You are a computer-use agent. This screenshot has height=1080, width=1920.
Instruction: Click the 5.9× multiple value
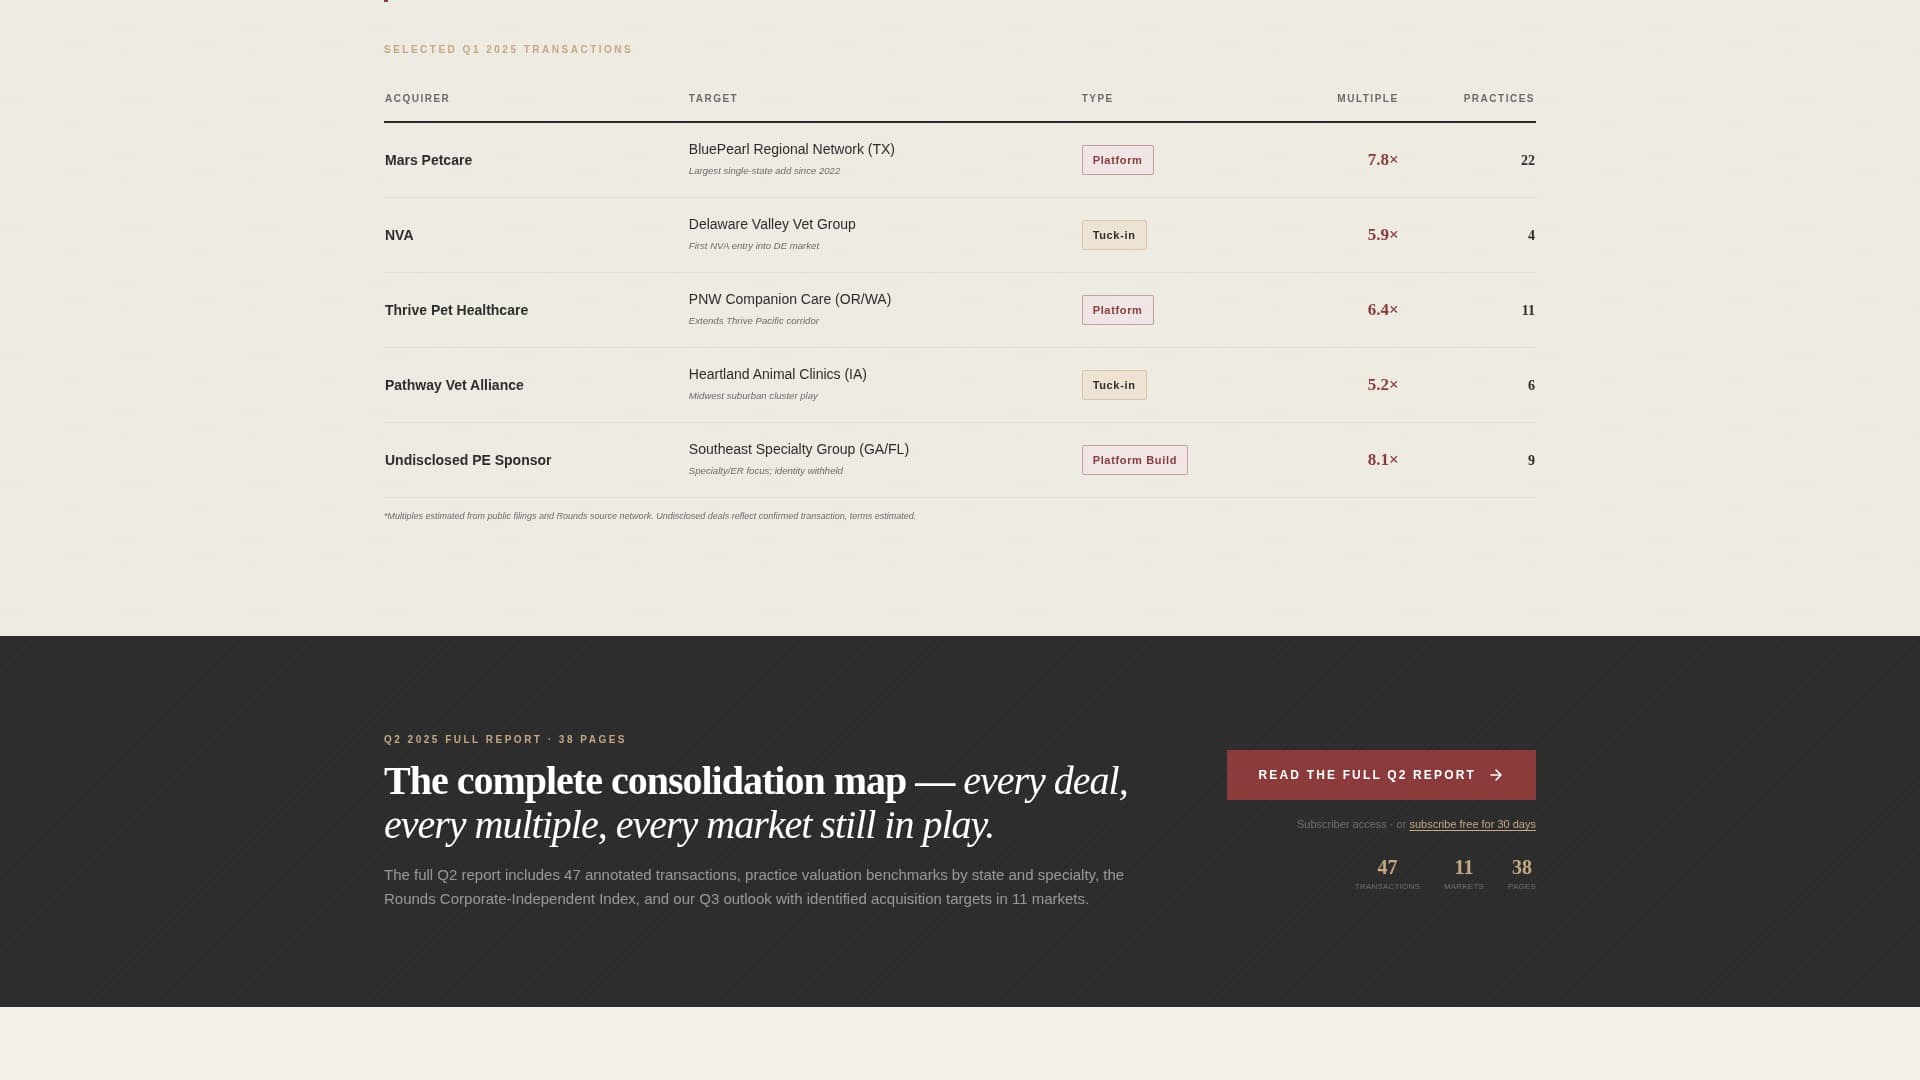pos(1383,235)
